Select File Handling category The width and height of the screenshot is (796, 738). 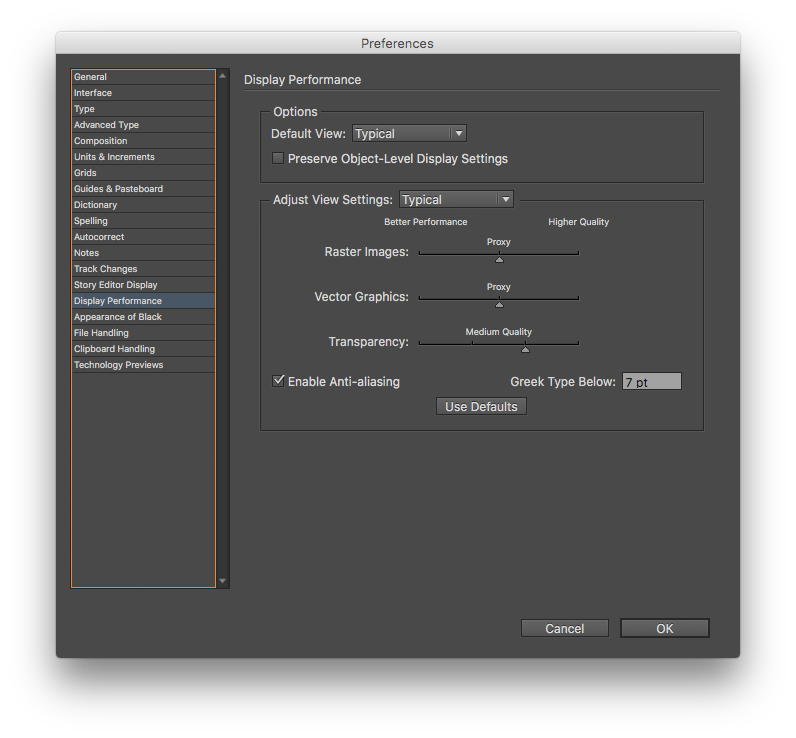pos(143,332)
